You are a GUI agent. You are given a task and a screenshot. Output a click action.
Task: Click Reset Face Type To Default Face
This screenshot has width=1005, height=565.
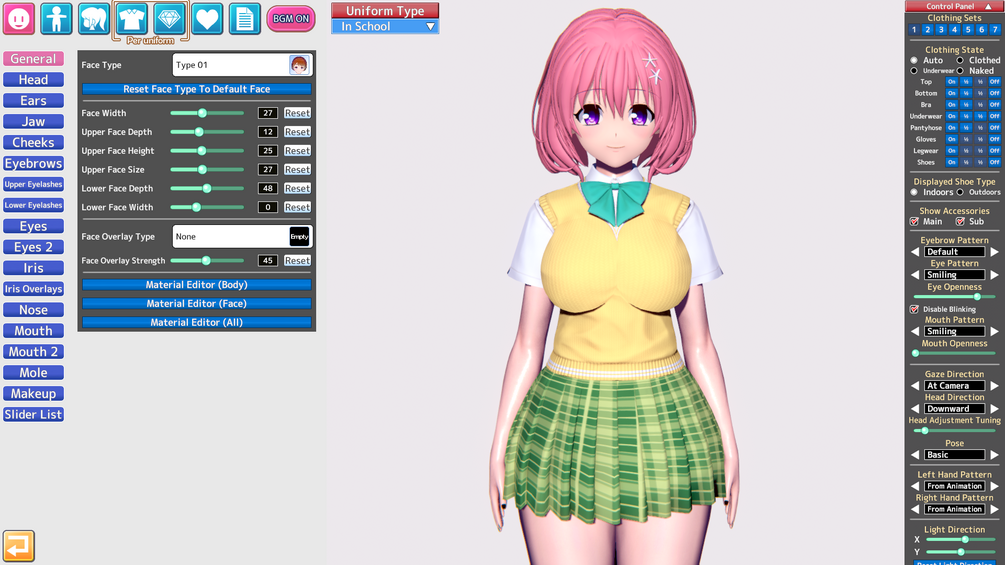click(197, 89)
